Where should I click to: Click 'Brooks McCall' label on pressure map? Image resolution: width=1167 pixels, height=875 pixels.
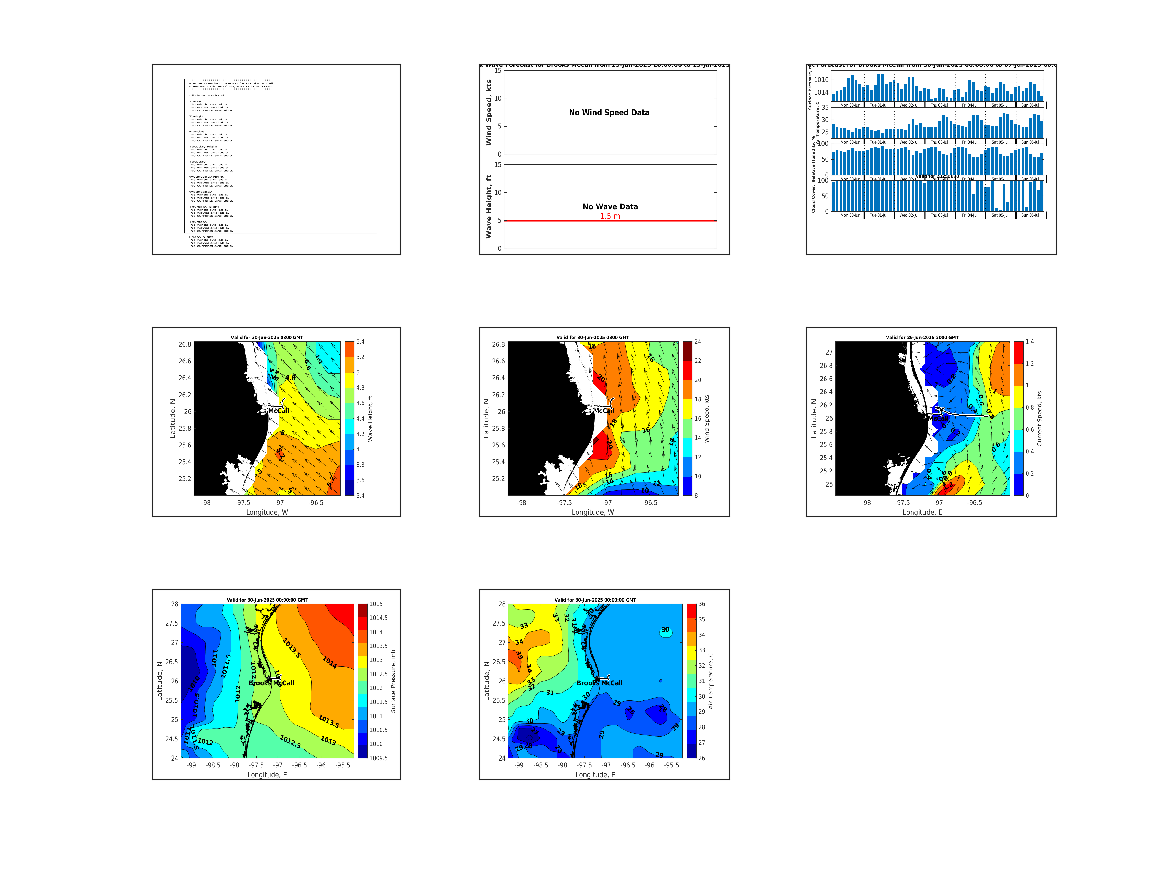coord(272,682)
